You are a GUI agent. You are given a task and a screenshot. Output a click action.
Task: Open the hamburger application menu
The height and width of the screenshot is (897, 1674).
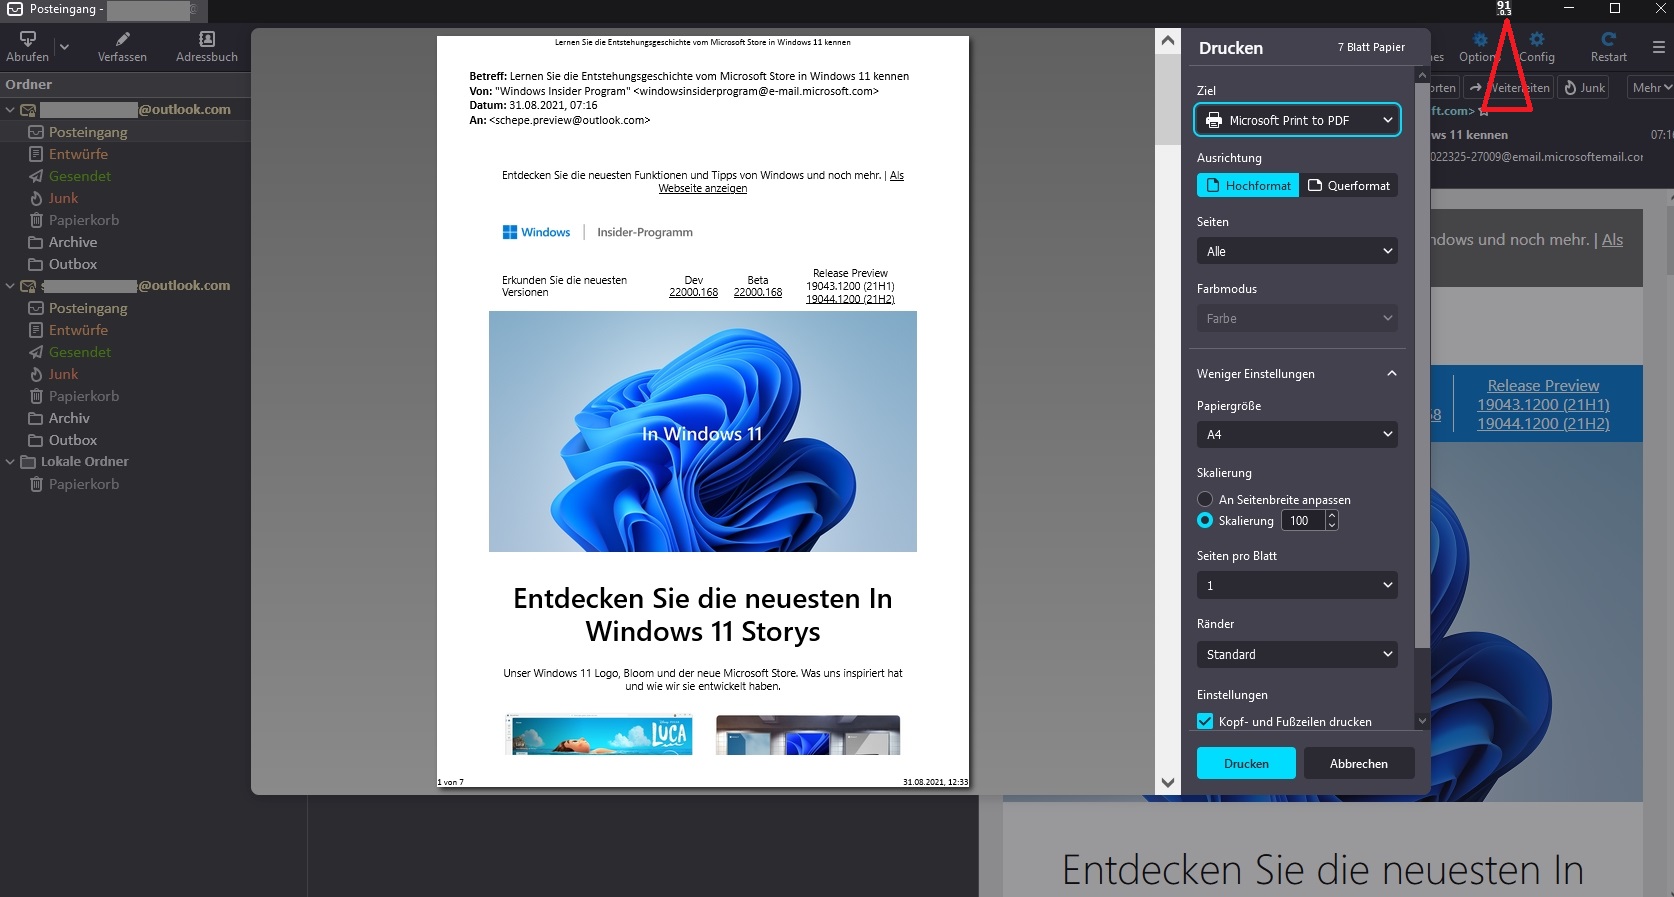(x=1659, y=47)
